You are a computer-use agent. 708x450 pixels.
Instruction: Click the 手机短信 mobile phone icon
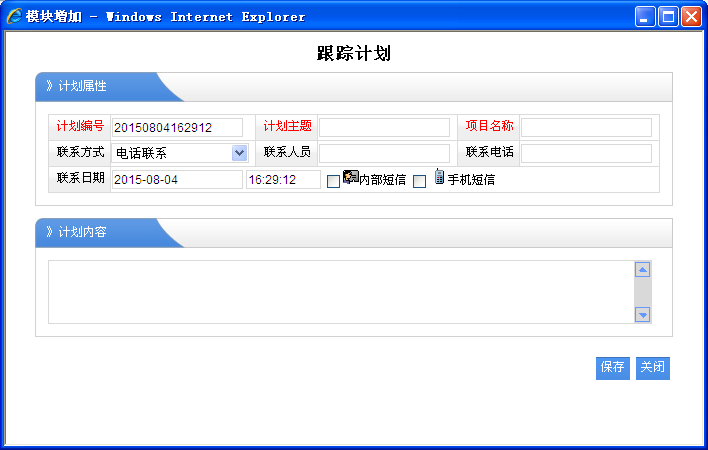tap(439, 177)
